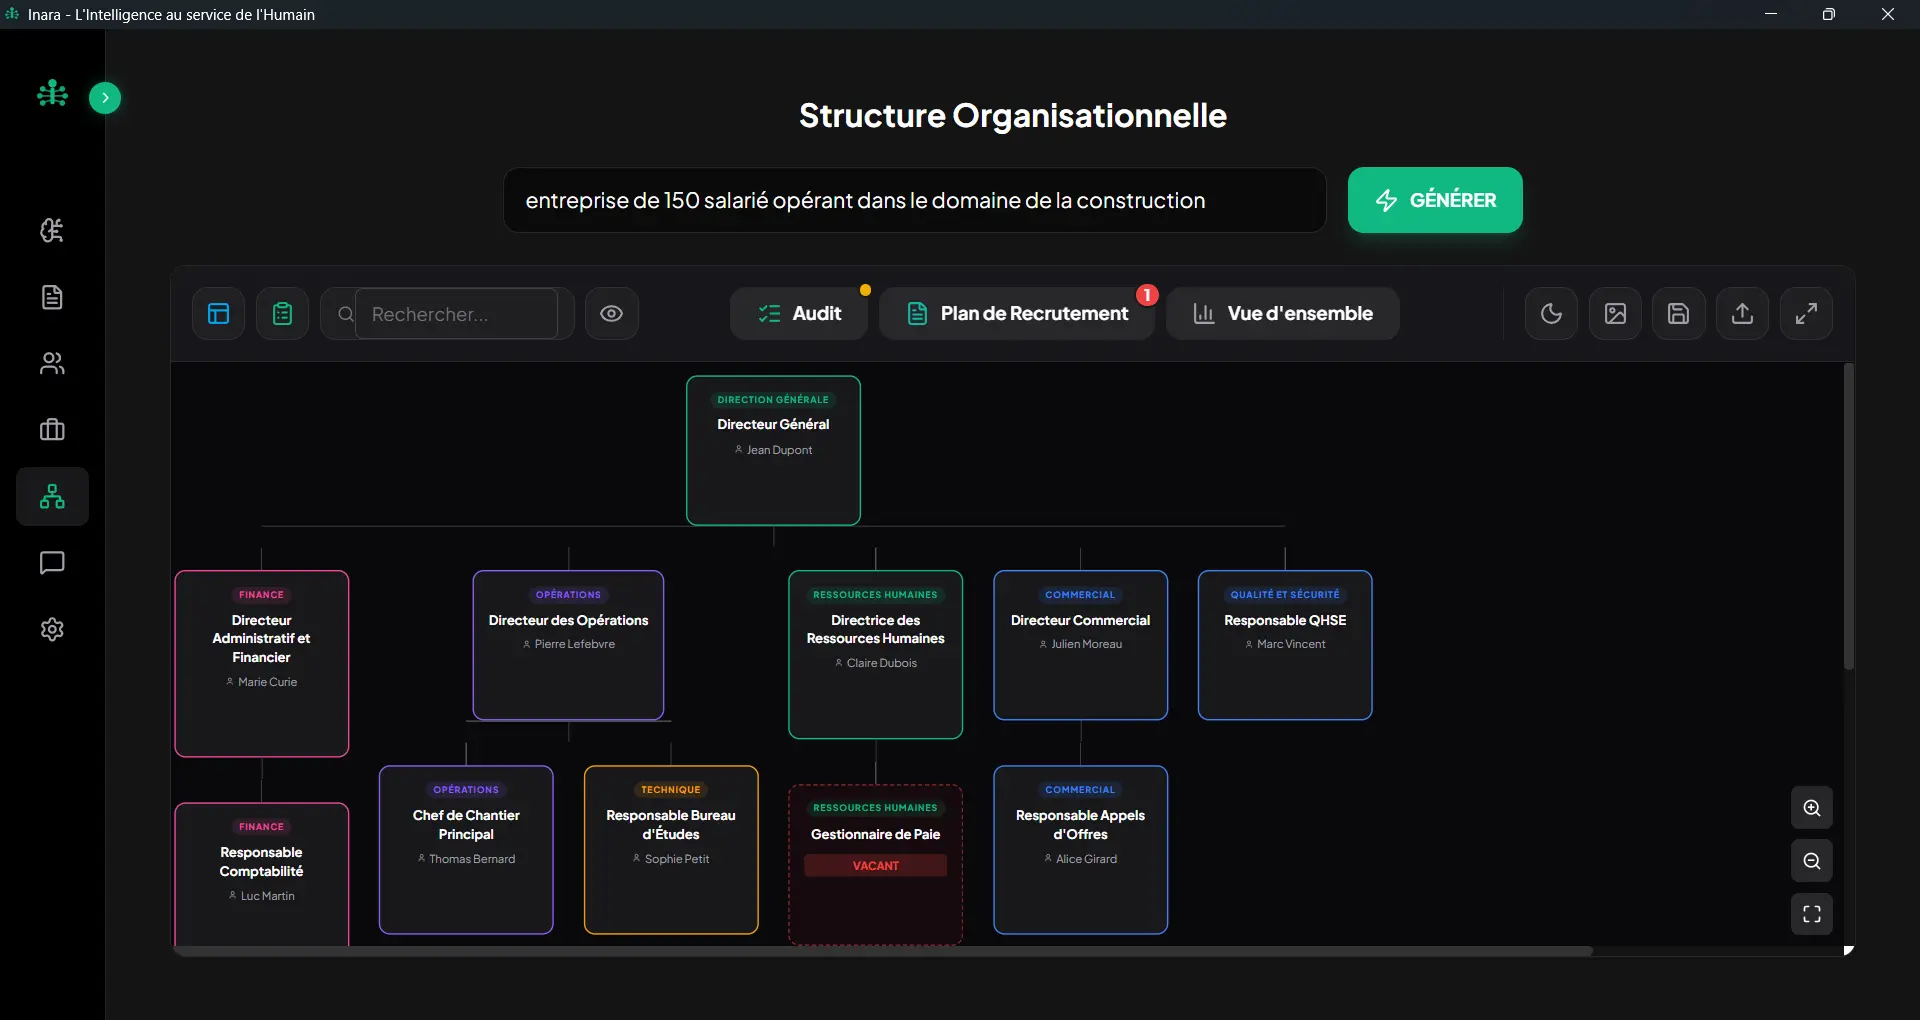Screen dimensions: 1920x1020
Task: Export chart as image icon
Action: pos(1615,314)
